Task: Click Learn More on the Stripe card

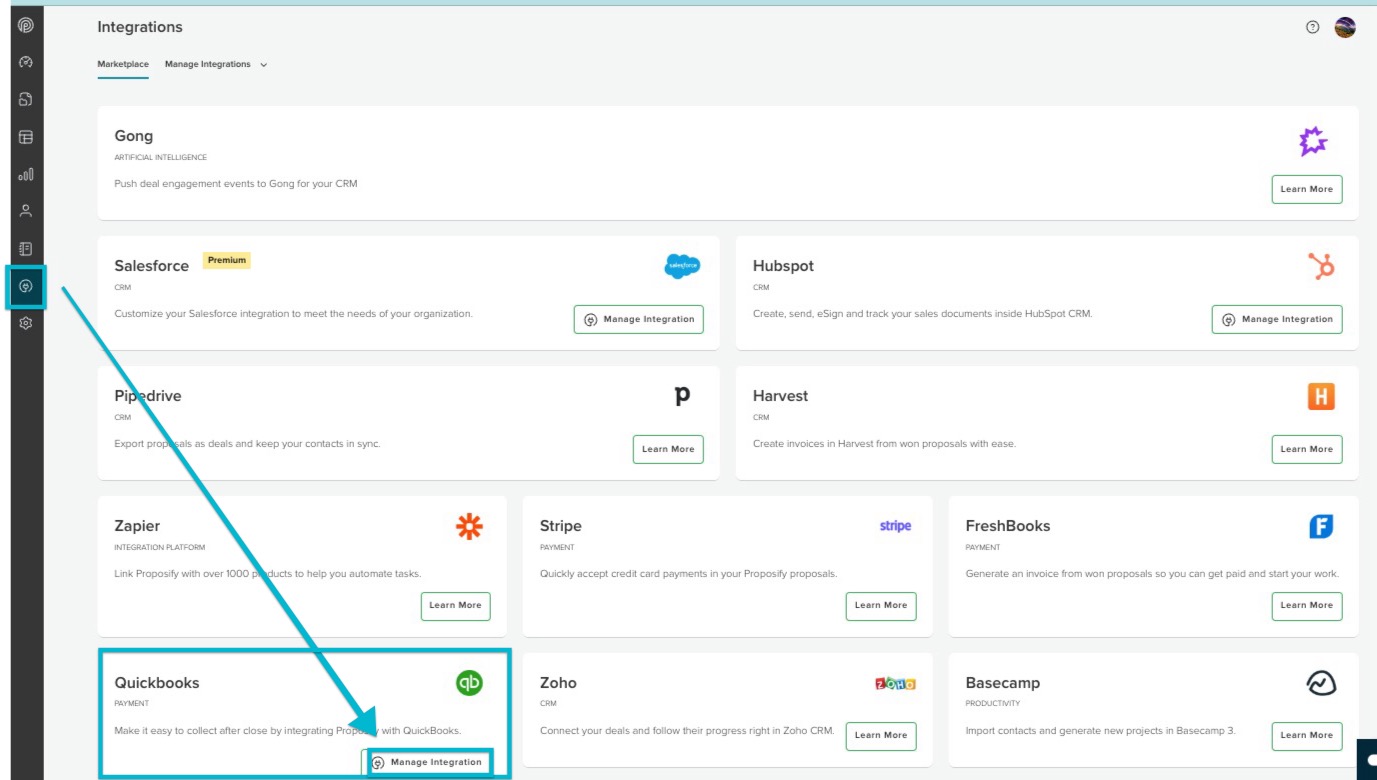Action: point(881,605)
